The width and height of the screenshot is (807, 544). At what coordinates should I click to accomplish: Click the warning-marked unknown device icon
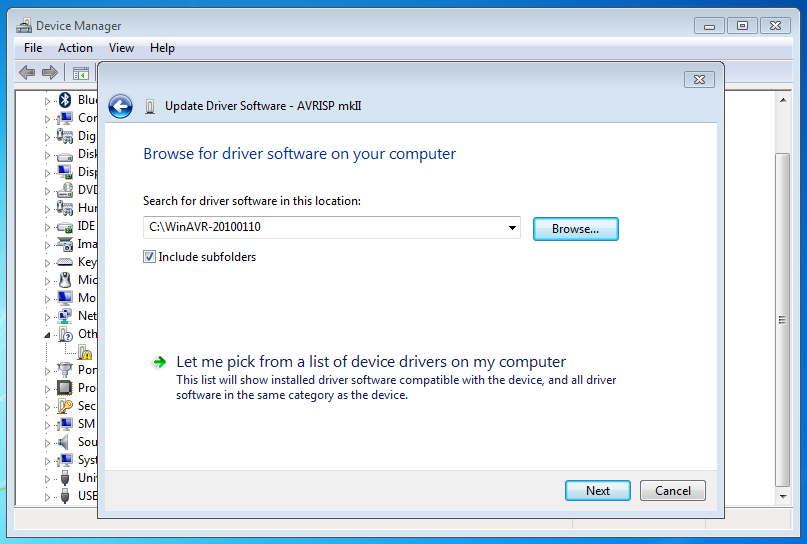85,352
